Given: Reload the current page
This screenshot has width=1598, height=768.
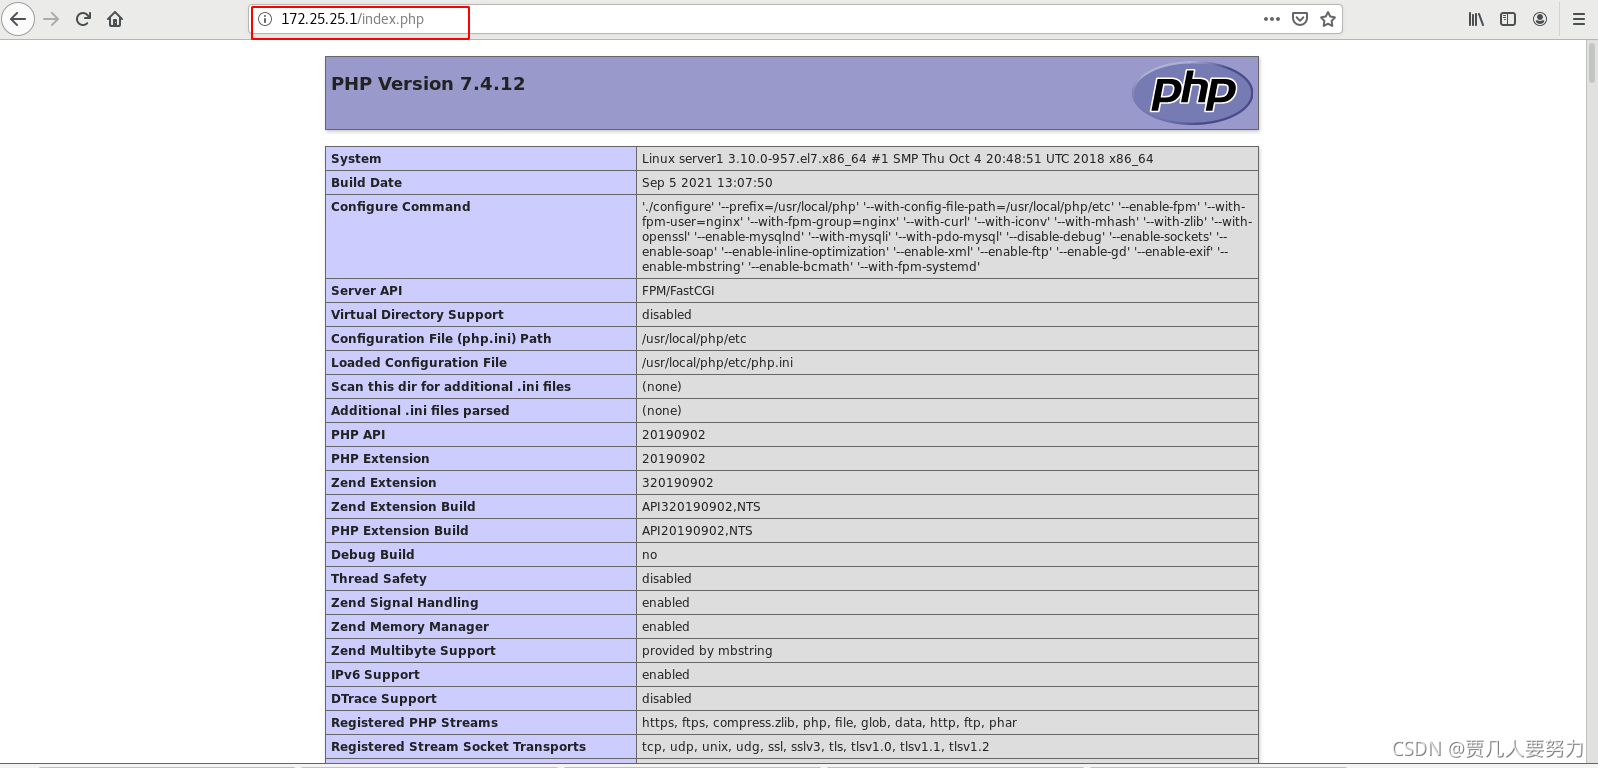Looking at the screenshot, I should coord(83,19).
